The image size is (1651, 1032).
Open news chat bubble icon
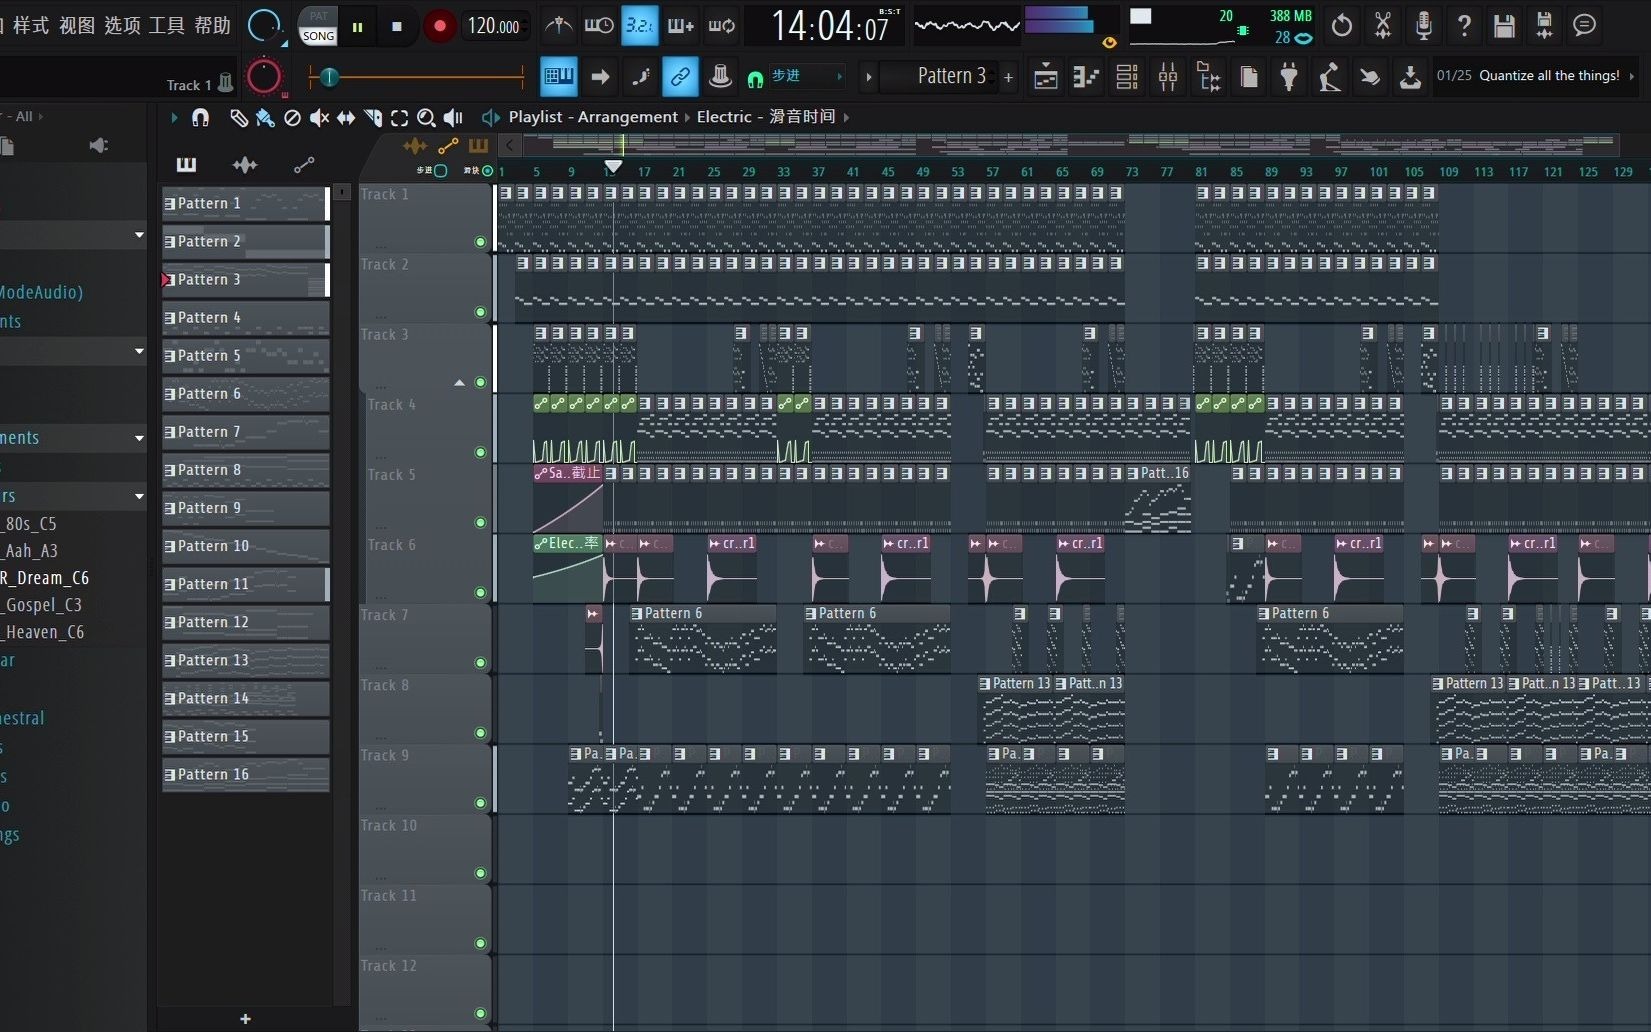point(1585,26)
